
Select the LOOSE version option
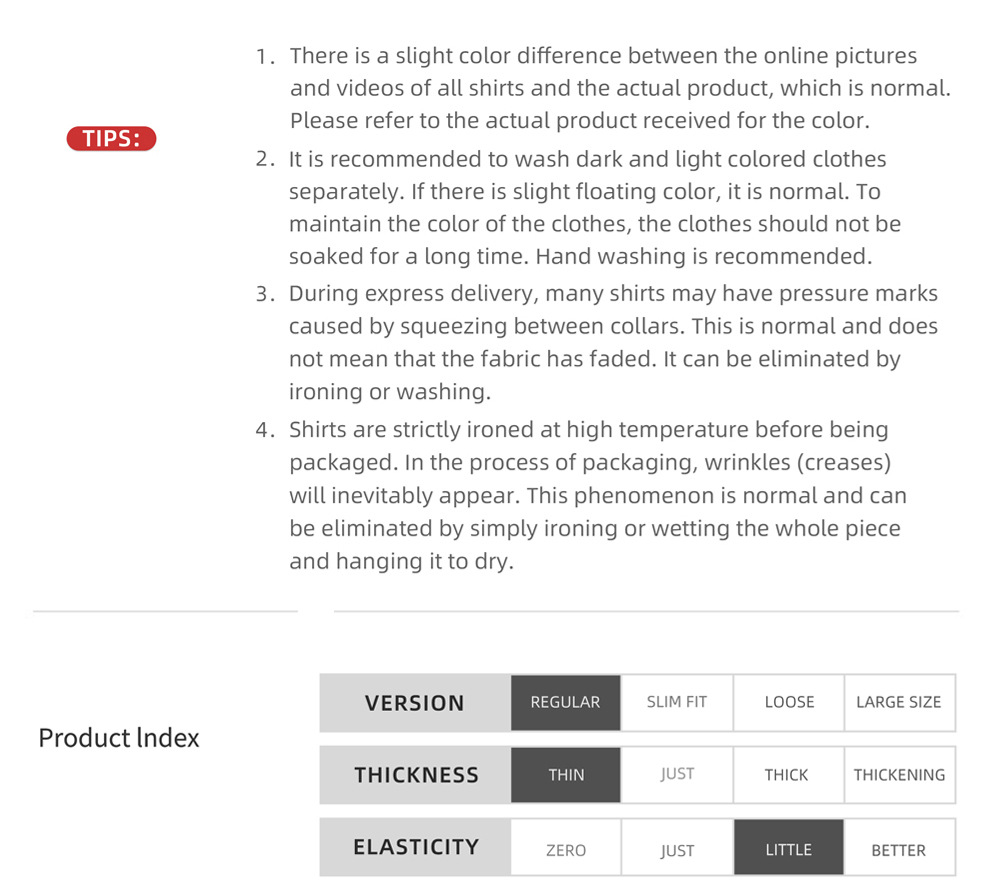click(x=789, y=702)
